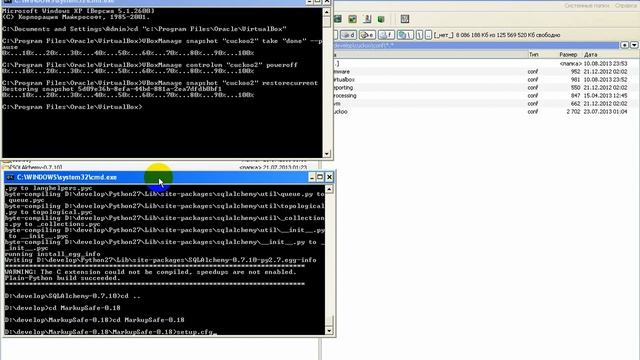Click the 21.12.2012 02:02 date of vmware row

tap(605, 71)
